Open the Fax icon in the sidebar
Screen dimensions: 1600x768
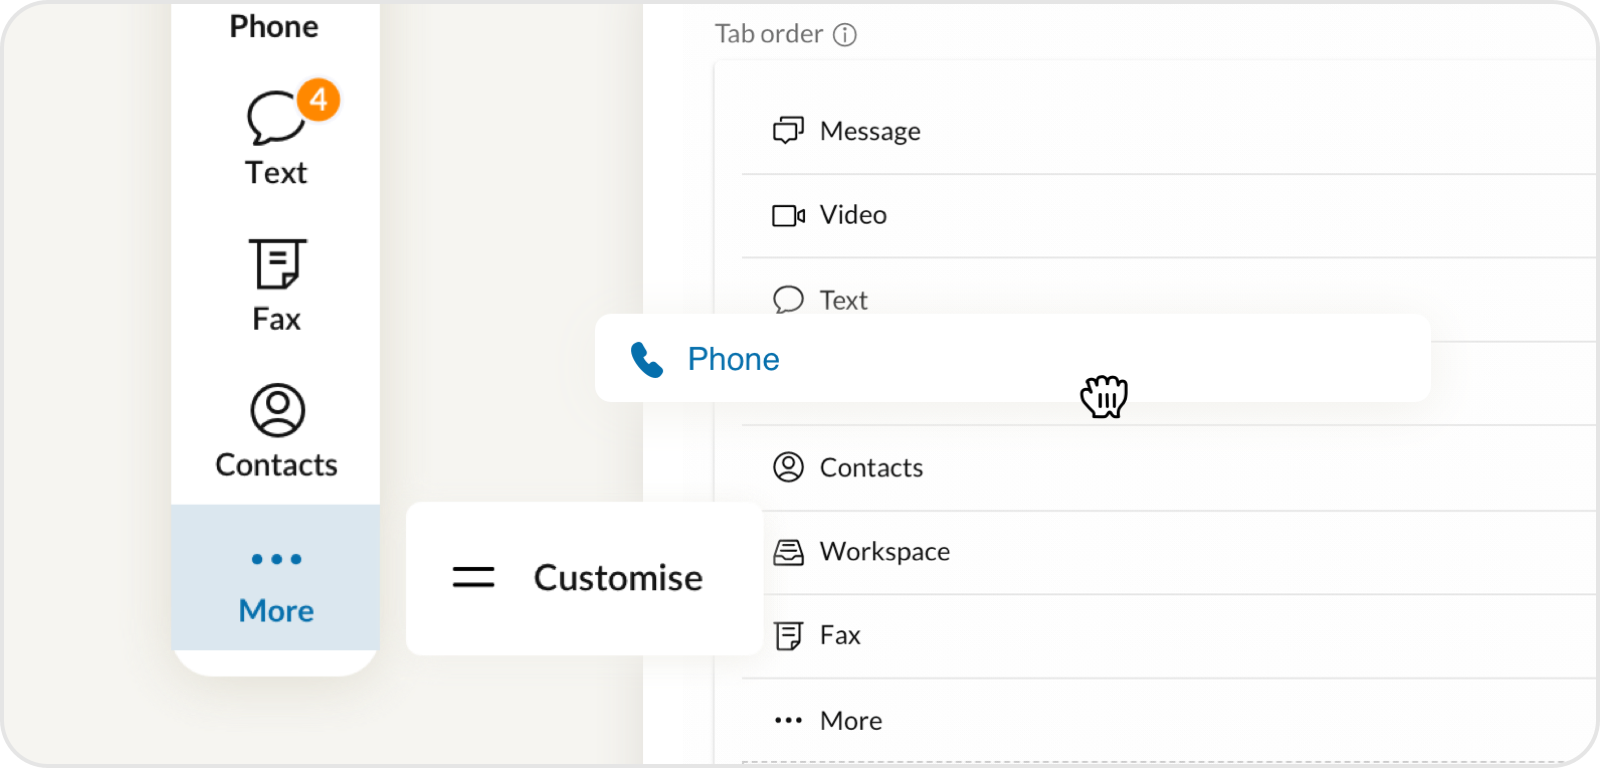click(278, 262)
